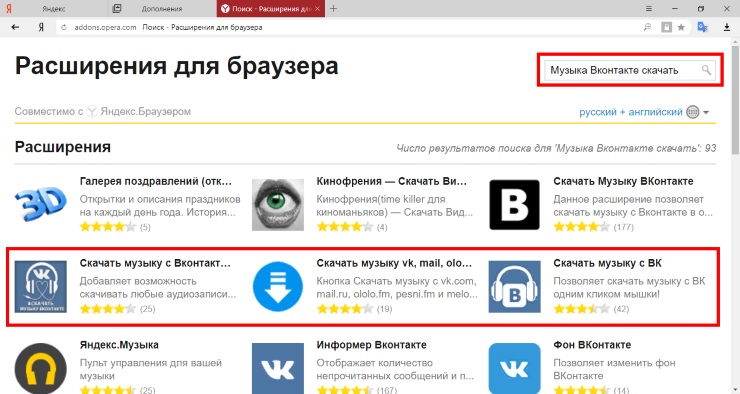Image resolution: width=740 pixels, height=394 pixels.
Task: Expand the language selector arrow
Action: tap(706, 112)
